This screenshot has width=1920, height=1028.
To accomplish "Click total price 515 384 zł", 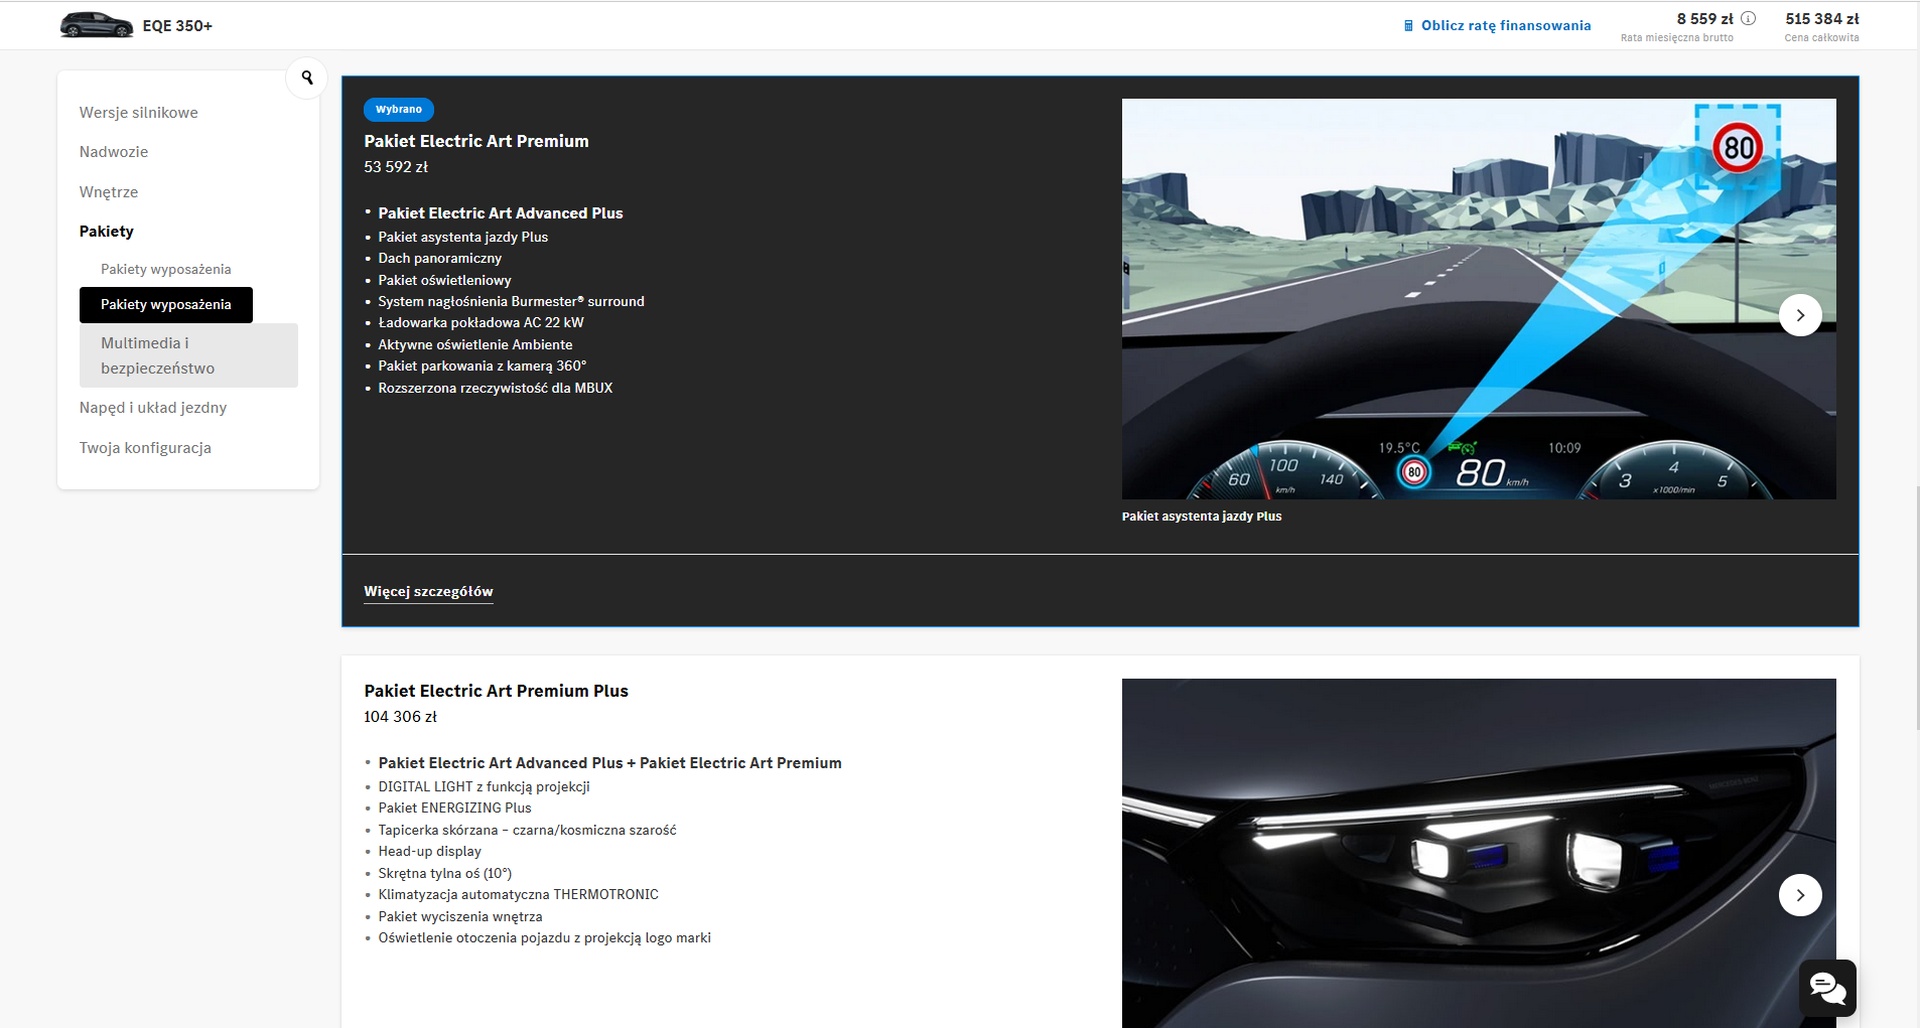I will click(x=1822, y=18).
